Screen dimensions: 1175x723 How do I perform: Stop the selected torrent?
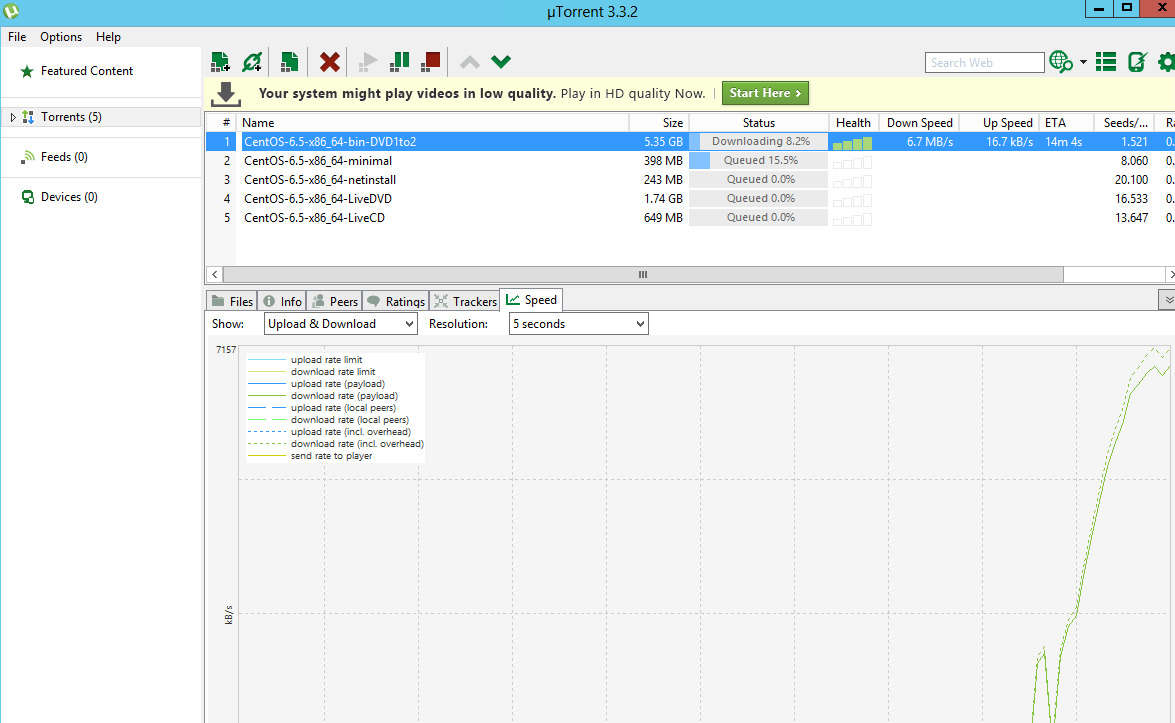click(x=431, y=61)
